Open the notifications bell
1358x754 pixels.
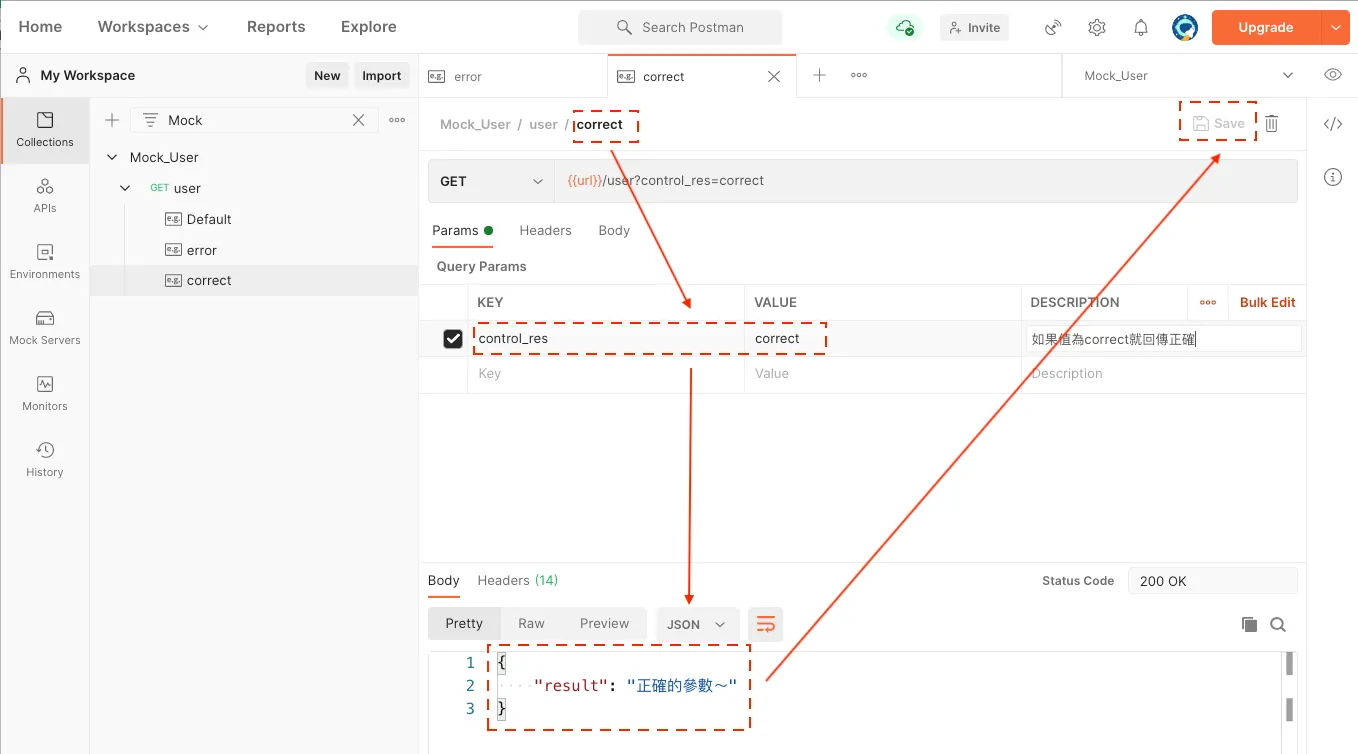tap(1141, 28)
